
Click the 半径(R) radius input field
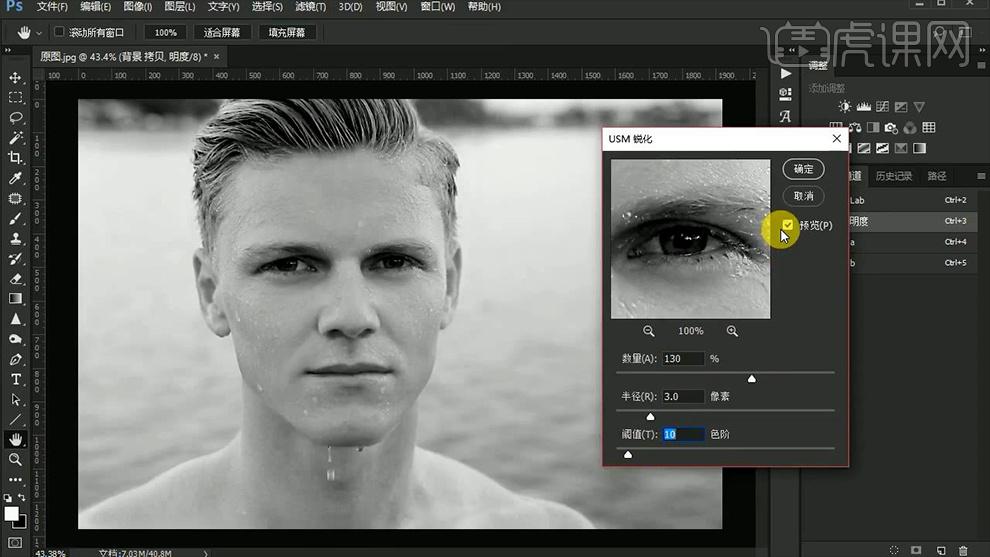pyautogui.click(x=682, y=397)
